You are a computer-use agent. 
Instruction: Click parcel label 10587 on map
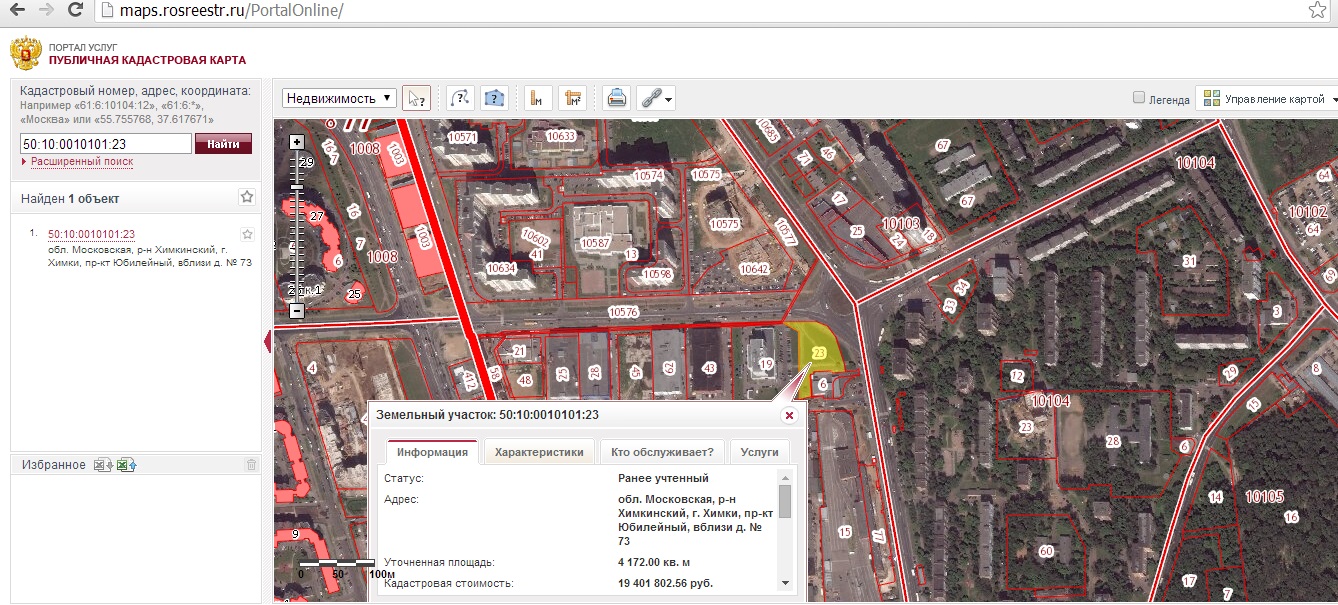click(595, 243)
